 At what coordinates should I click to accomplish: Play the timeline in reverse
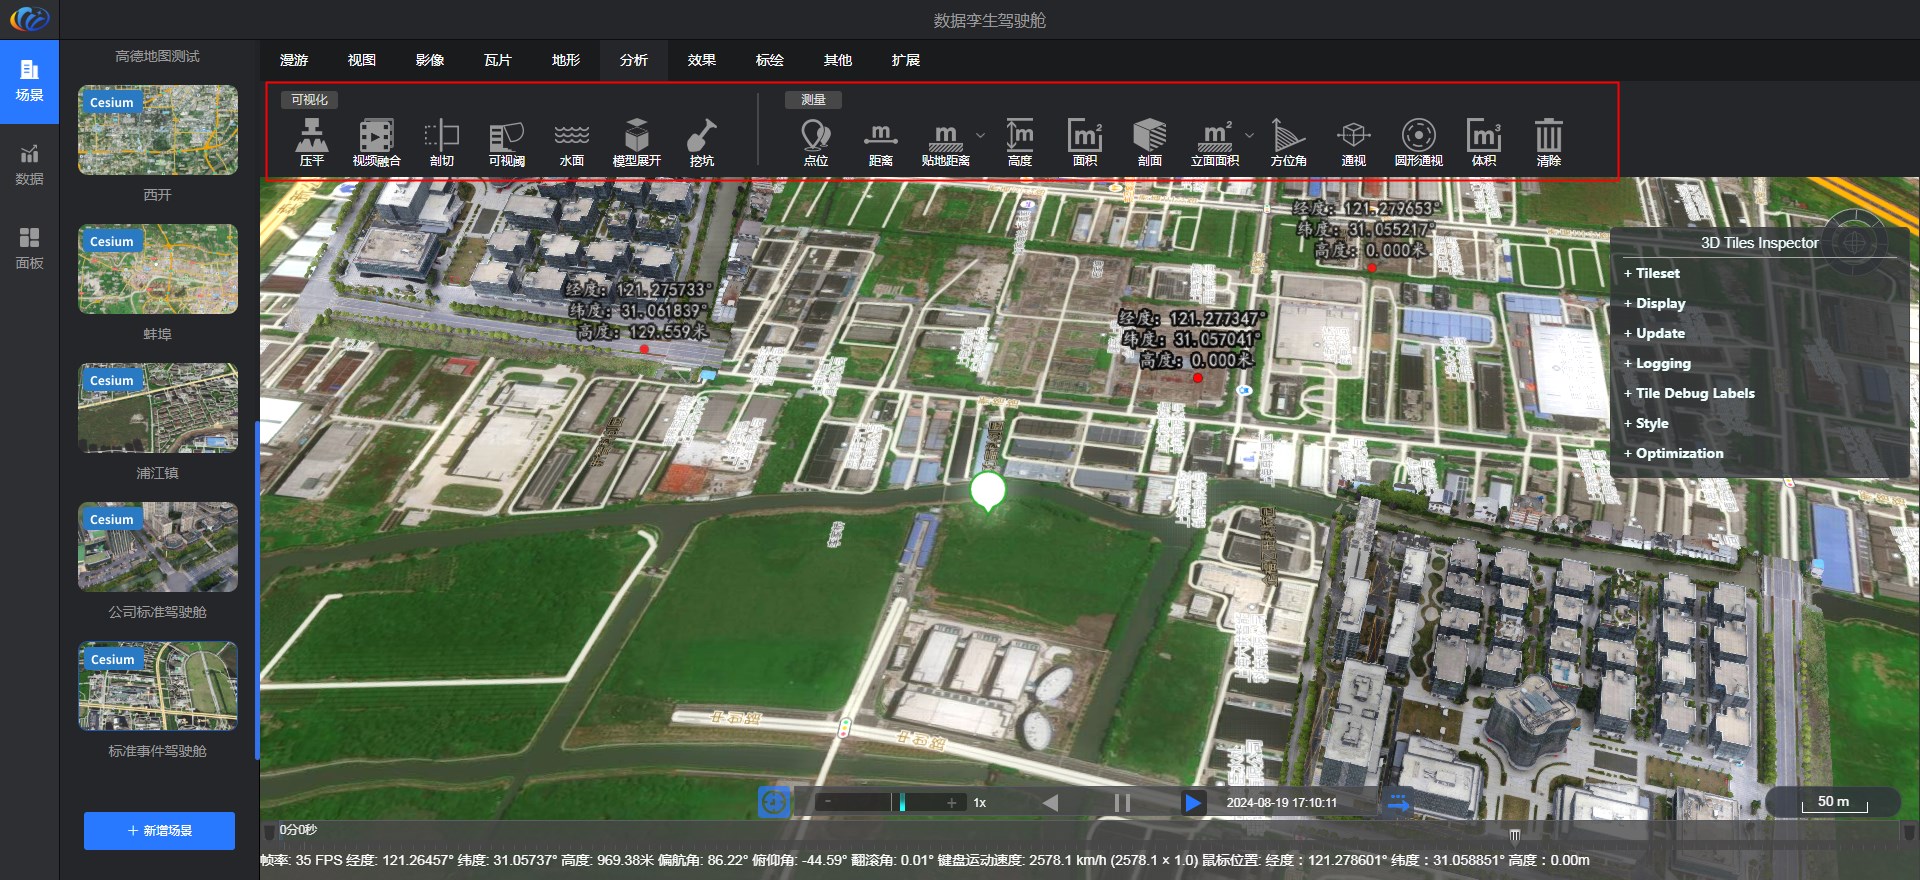pos(1050,802)
